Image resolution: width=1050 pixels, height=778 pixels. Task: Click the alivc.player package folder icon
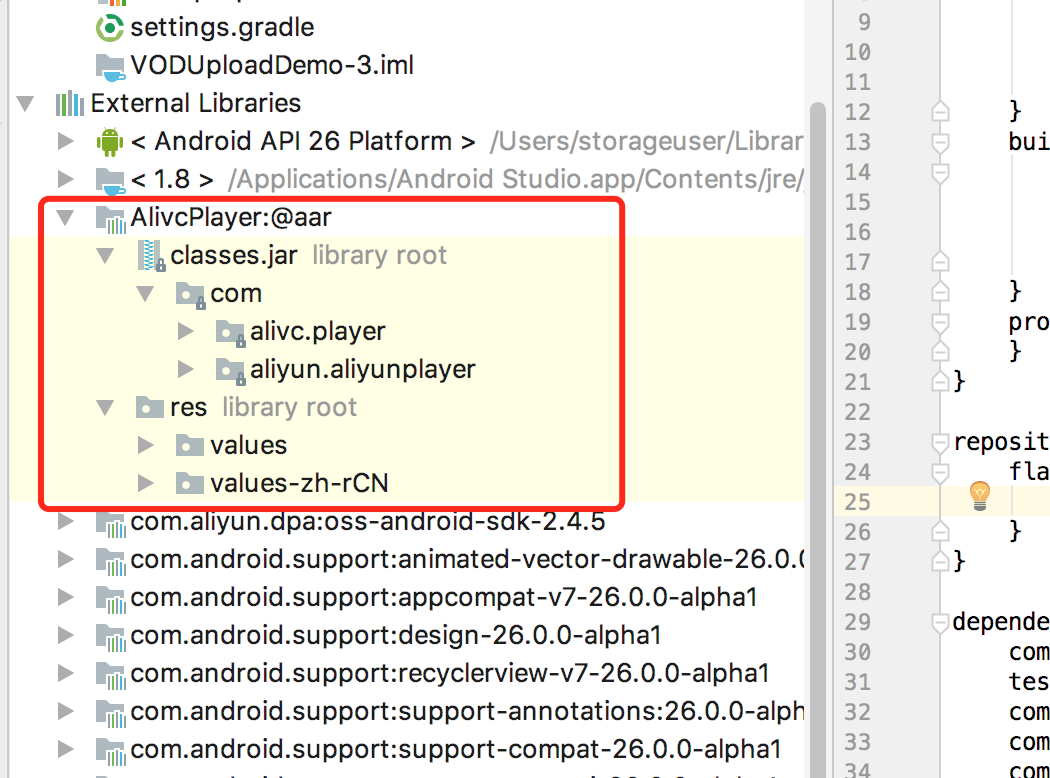click(230, 332)
